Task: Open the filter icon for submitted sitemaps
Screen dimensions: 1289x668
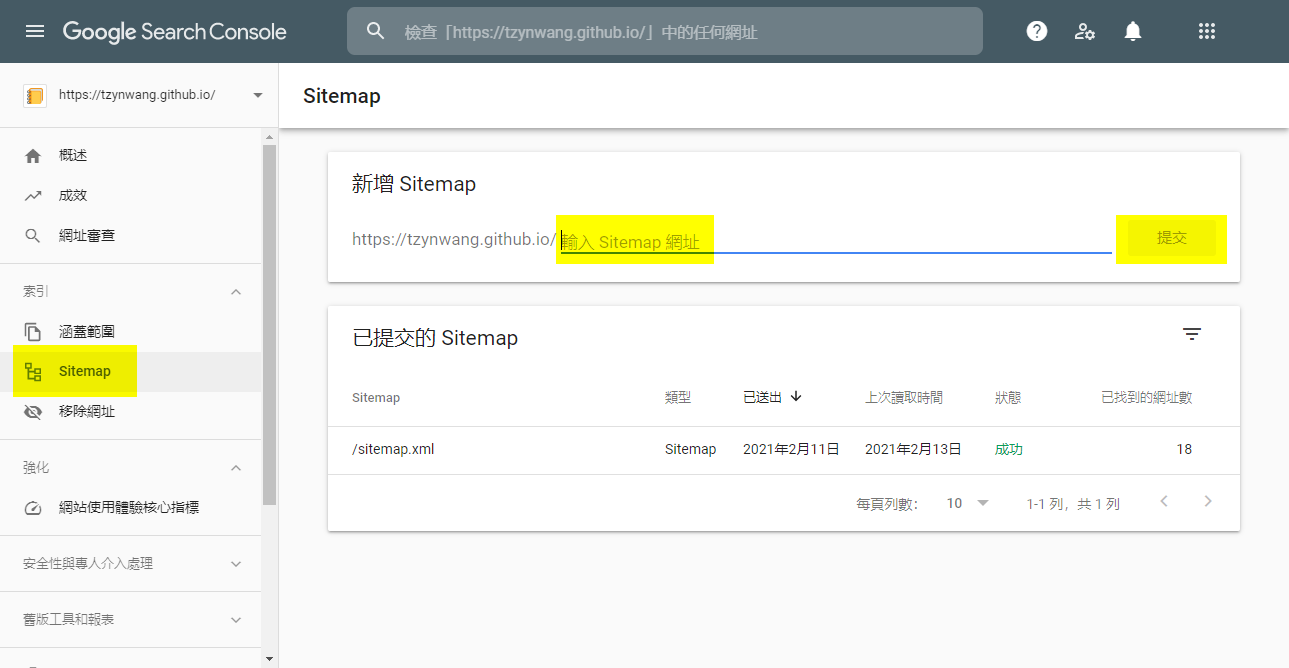Action: pyautogui.click(x=1192, y=334)
